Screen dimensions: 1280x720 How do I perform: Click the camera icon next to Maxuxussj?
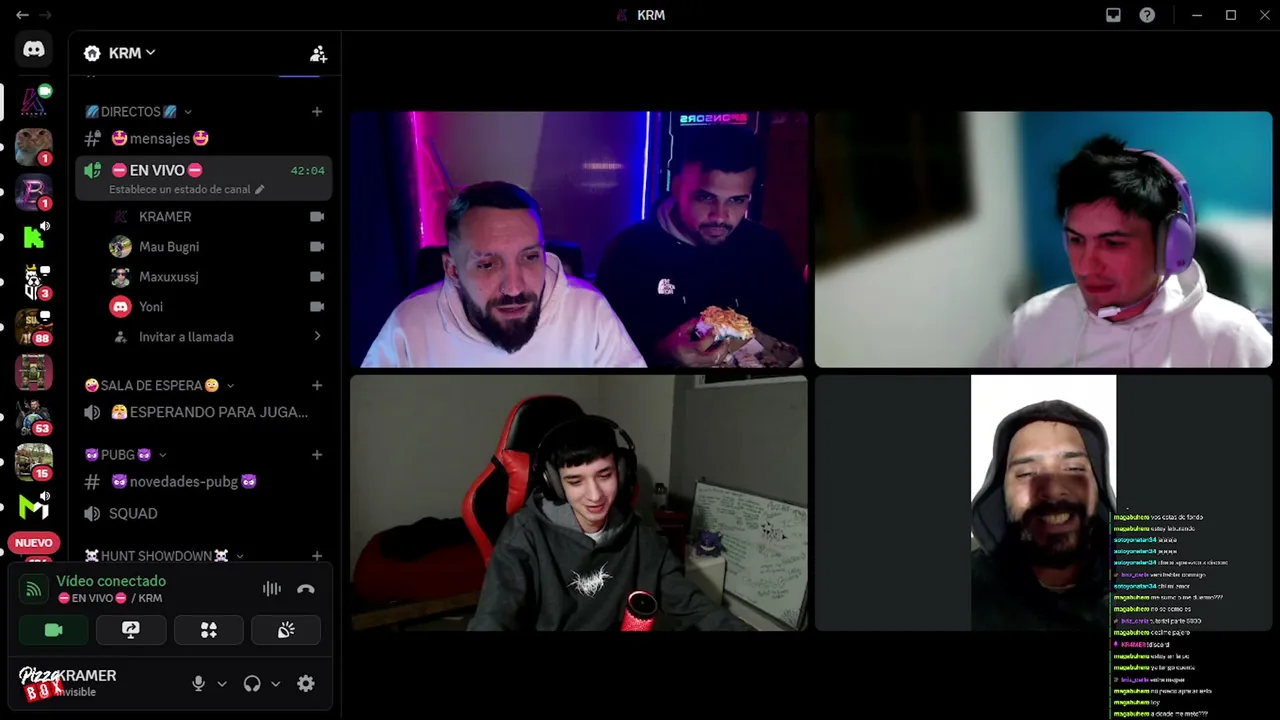click(317, 276)
